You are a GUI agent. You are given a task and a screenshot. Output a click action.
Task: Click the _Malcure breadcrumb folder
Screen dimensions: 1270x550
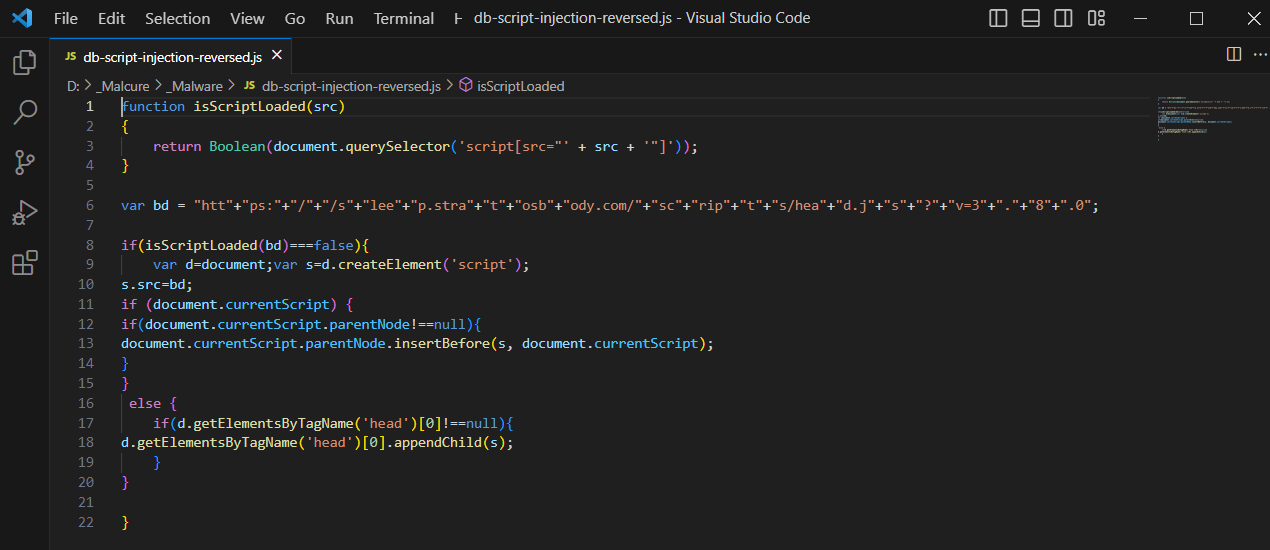pos(123,87)
